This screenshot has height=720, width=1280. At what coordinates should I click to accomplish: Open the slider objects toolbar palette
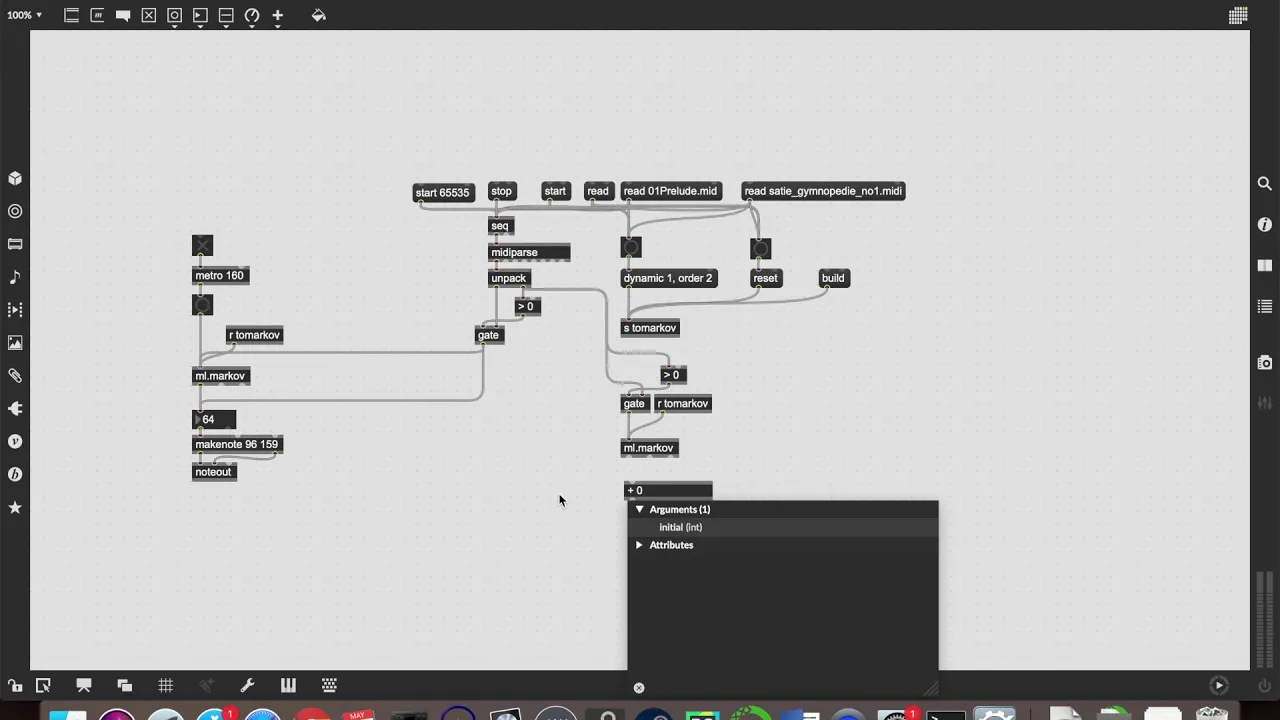pyautogui.click(x=226, y=15)
